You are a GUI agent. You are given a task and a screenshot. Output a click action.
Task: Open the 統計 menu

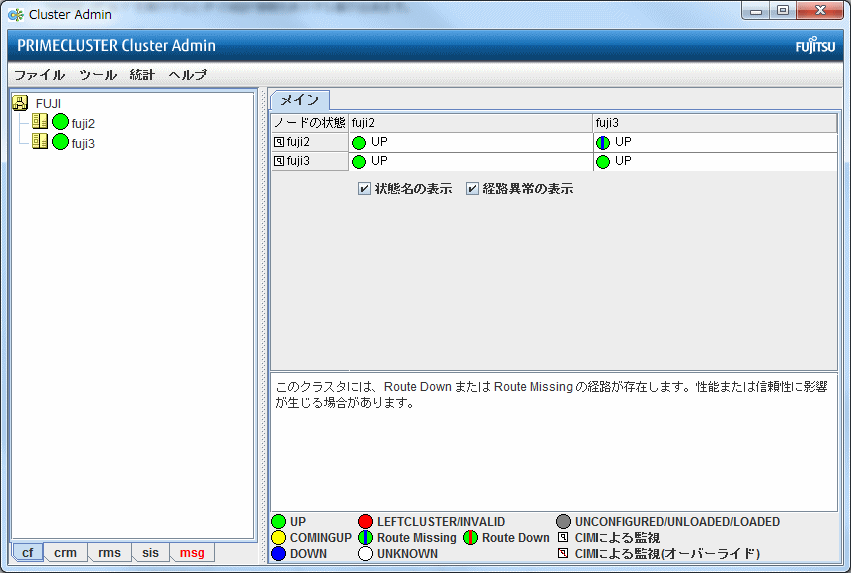(142, 75)
